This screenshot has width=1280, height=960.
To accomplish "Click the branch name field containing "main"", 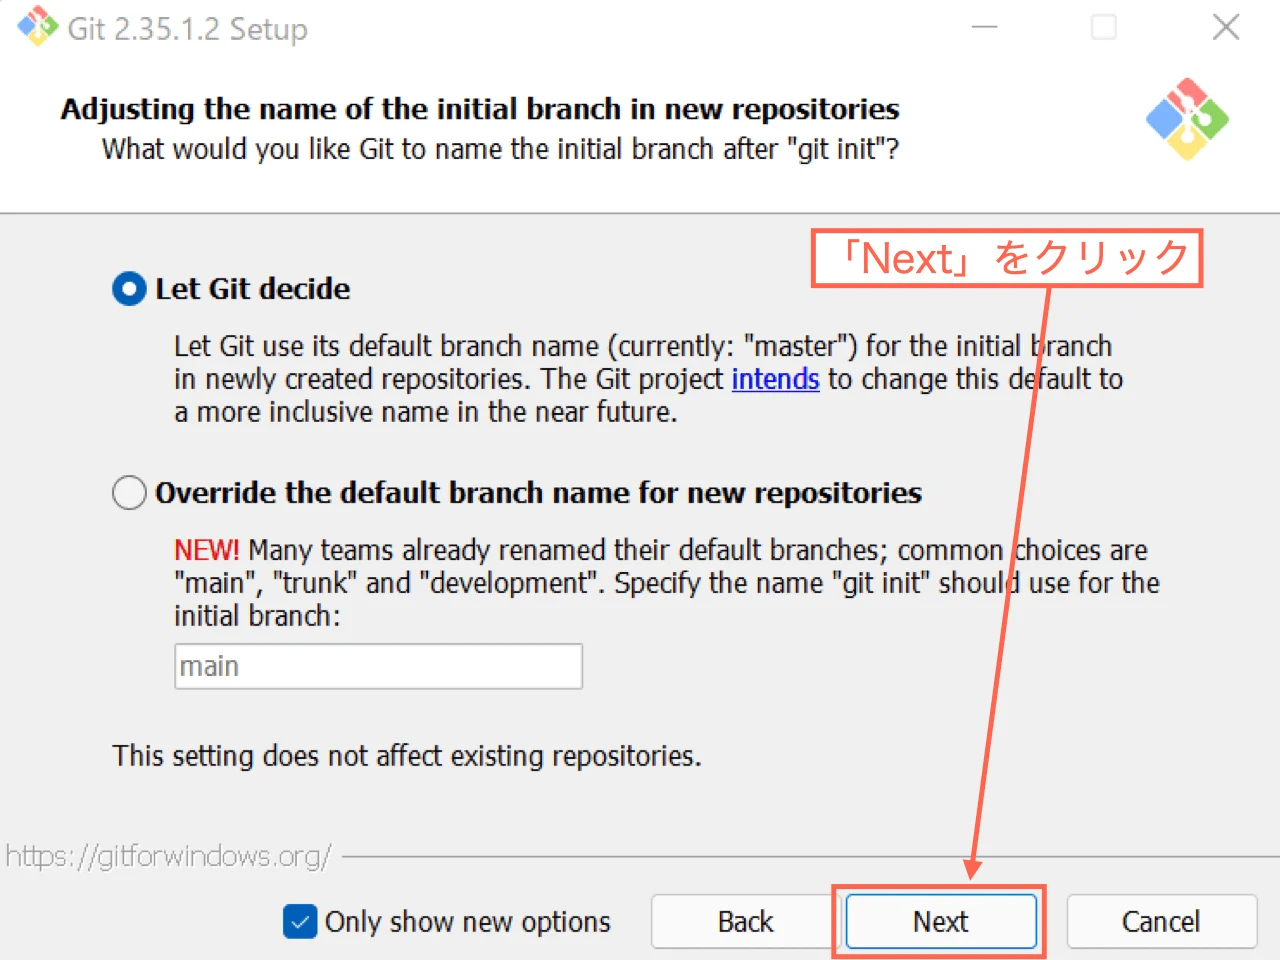I will [x=378, y=665].
